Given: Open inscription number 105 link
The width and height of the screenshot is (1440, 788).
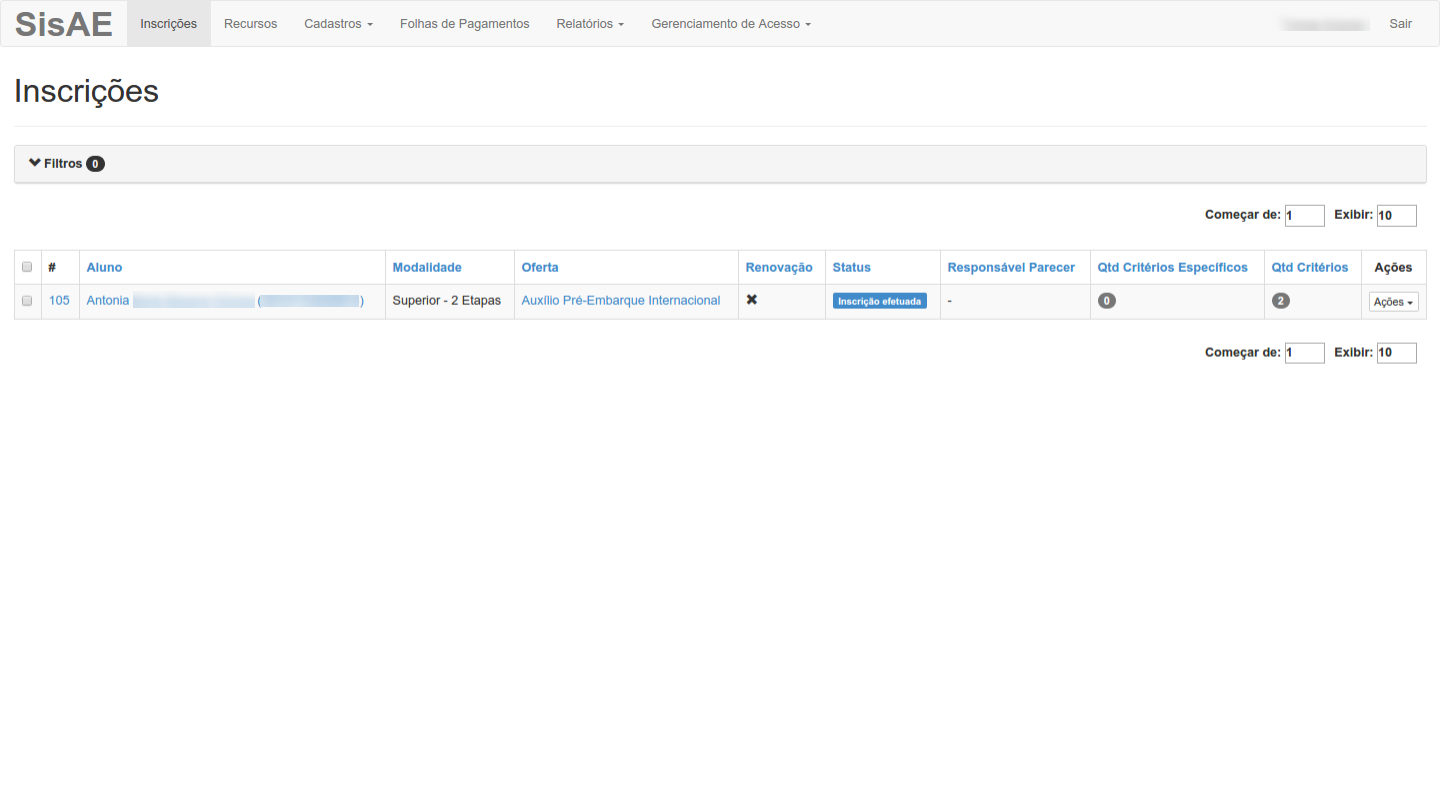Looking at the screenshot, I should pos(59,300).
